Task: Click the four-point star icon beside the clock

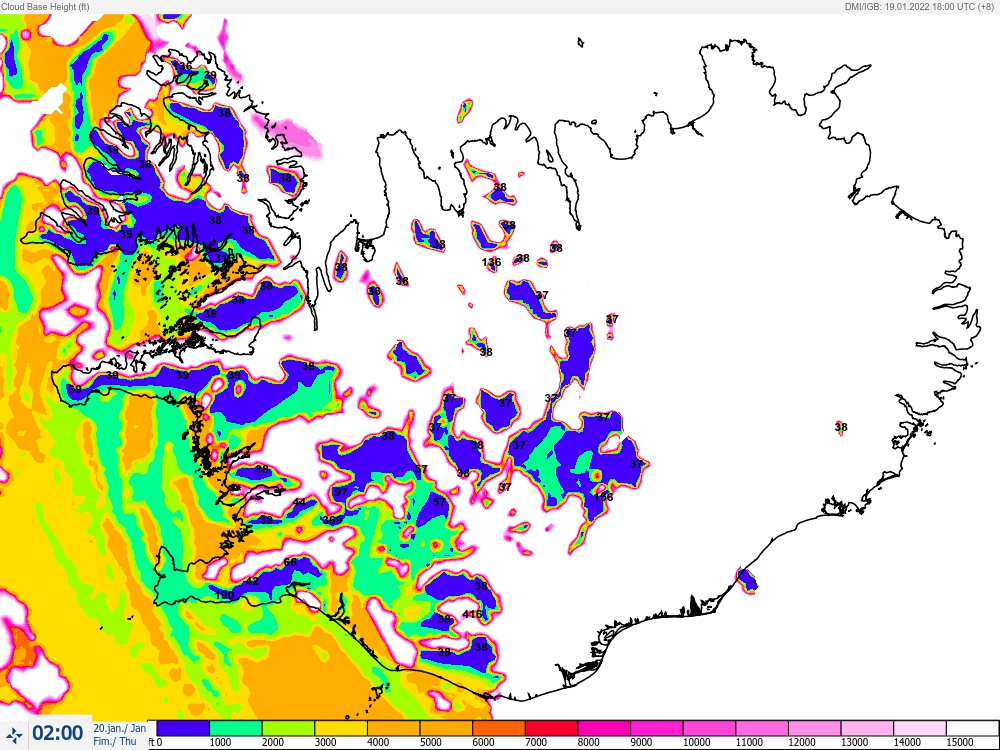Action: pyautogui.click(x=13, y=734)
